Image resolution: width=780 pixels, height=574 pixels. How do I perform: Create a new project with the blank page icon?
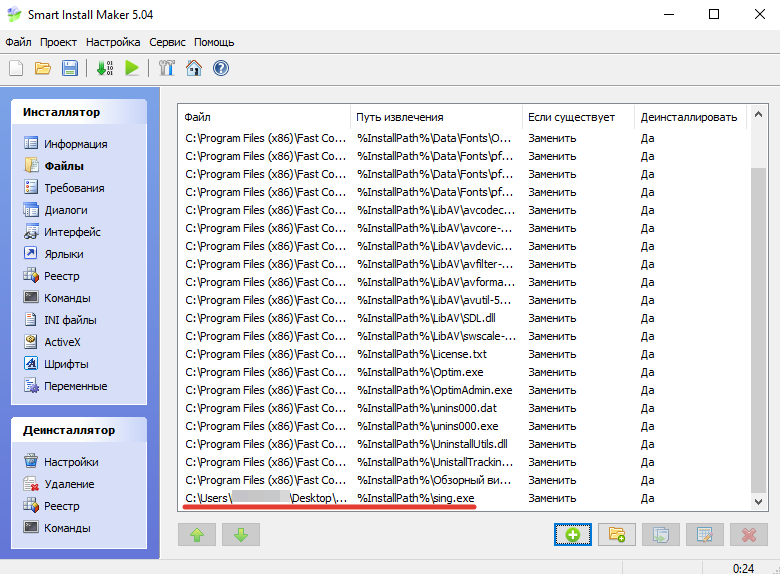pyautogui.click(x=16, y=68)
